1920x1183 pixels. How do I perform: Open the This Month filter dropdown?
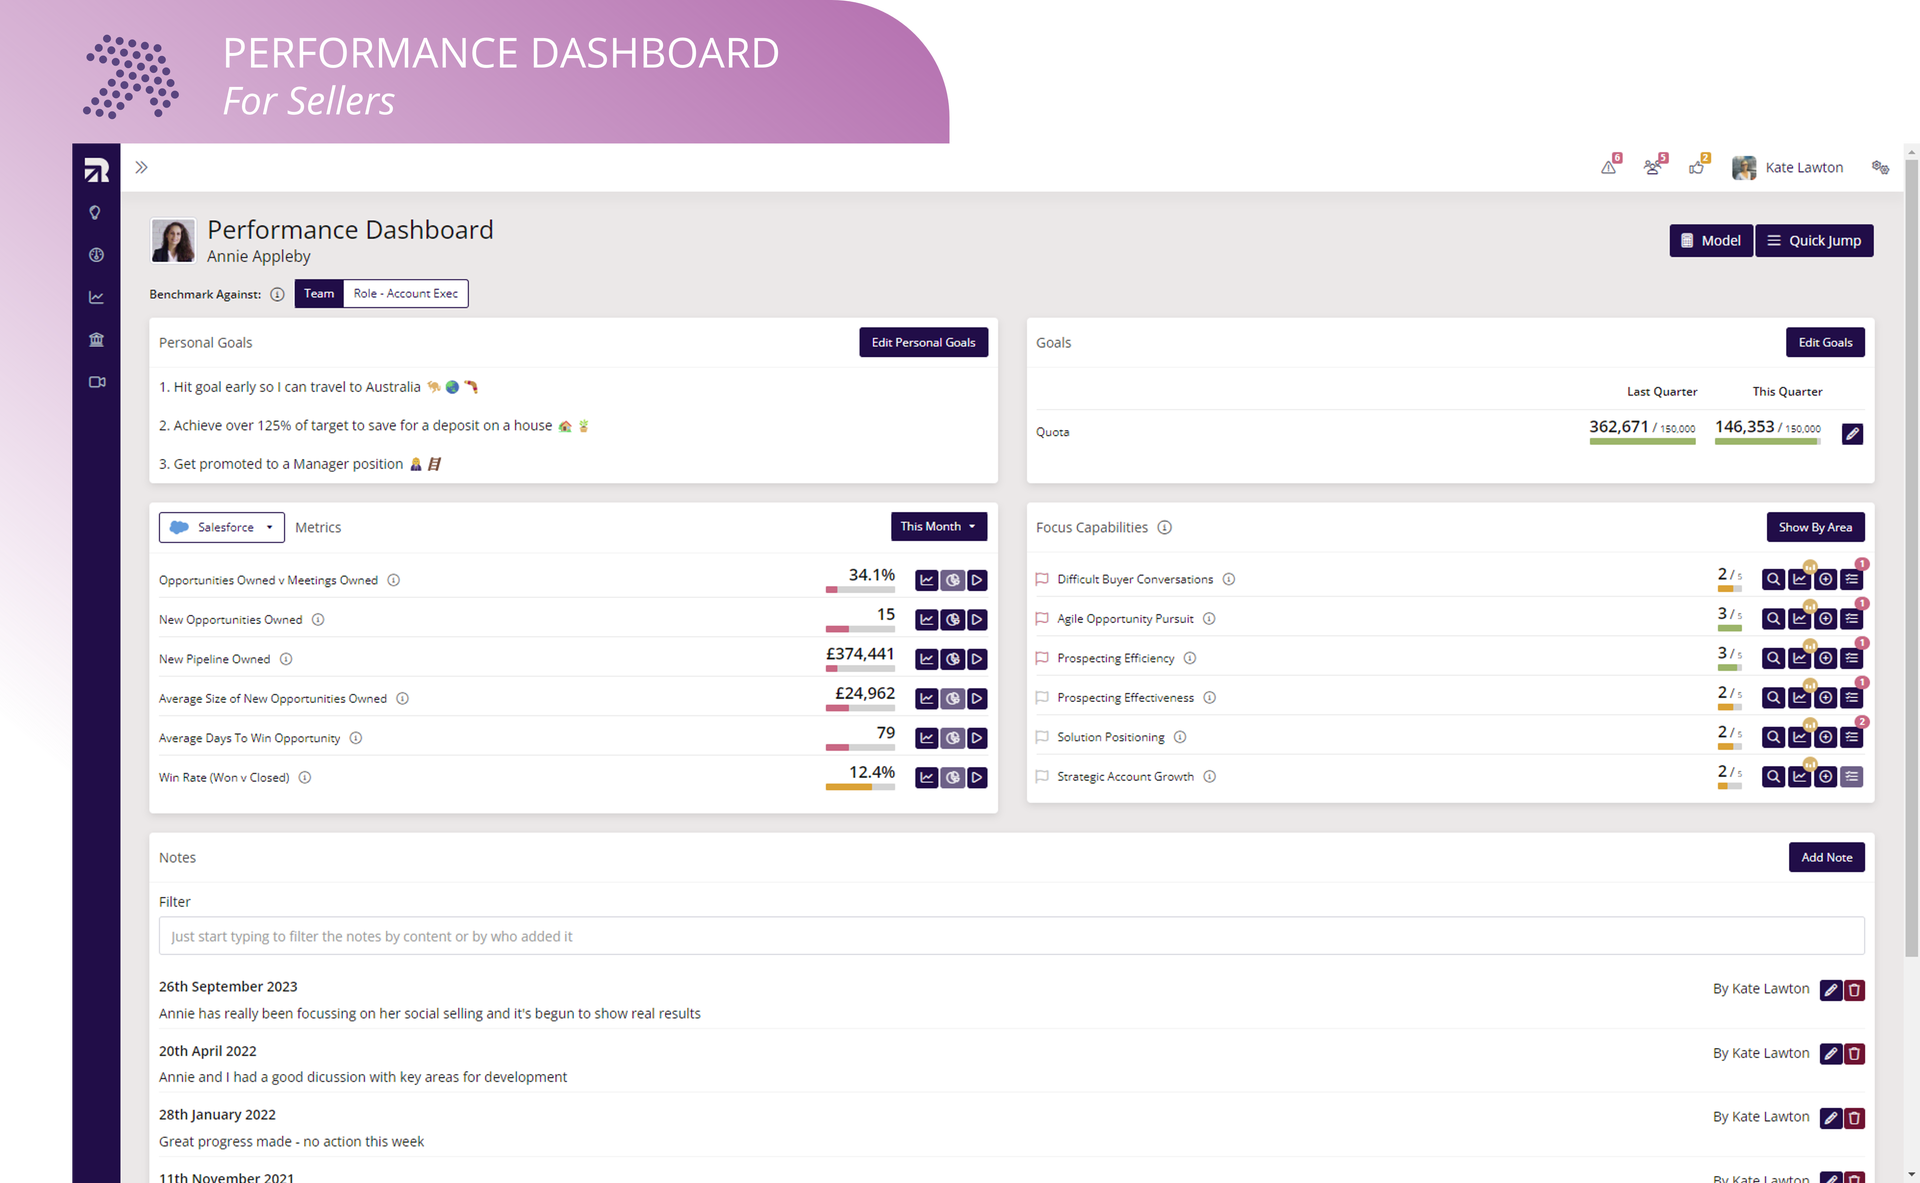(x=938, y=526)
